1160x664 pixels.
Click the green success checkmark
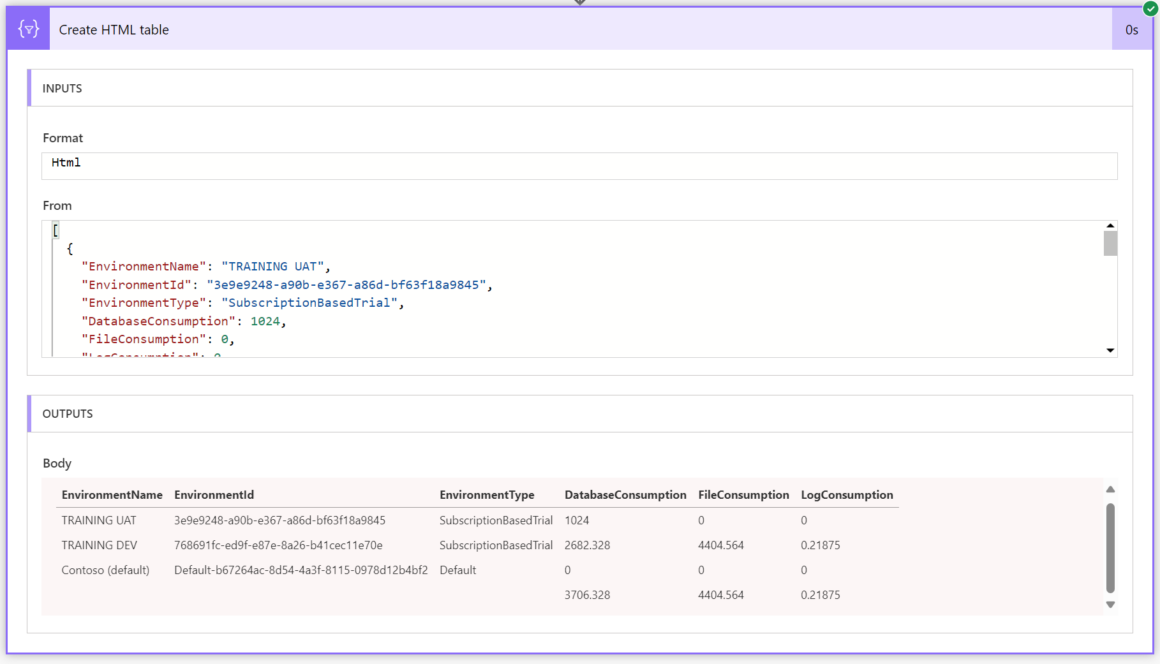pyautogui.click(x=1148, y=8)
